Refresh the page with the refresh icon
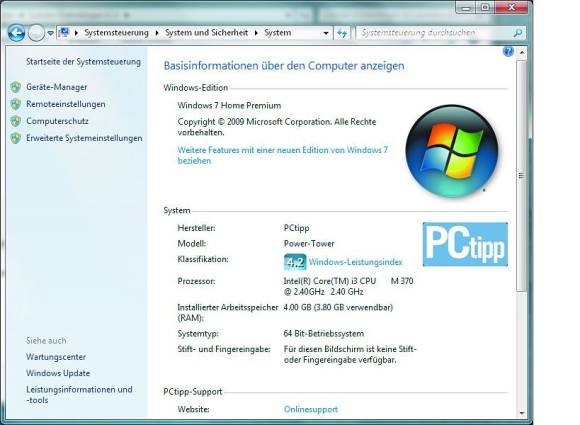 click(342, 33)
